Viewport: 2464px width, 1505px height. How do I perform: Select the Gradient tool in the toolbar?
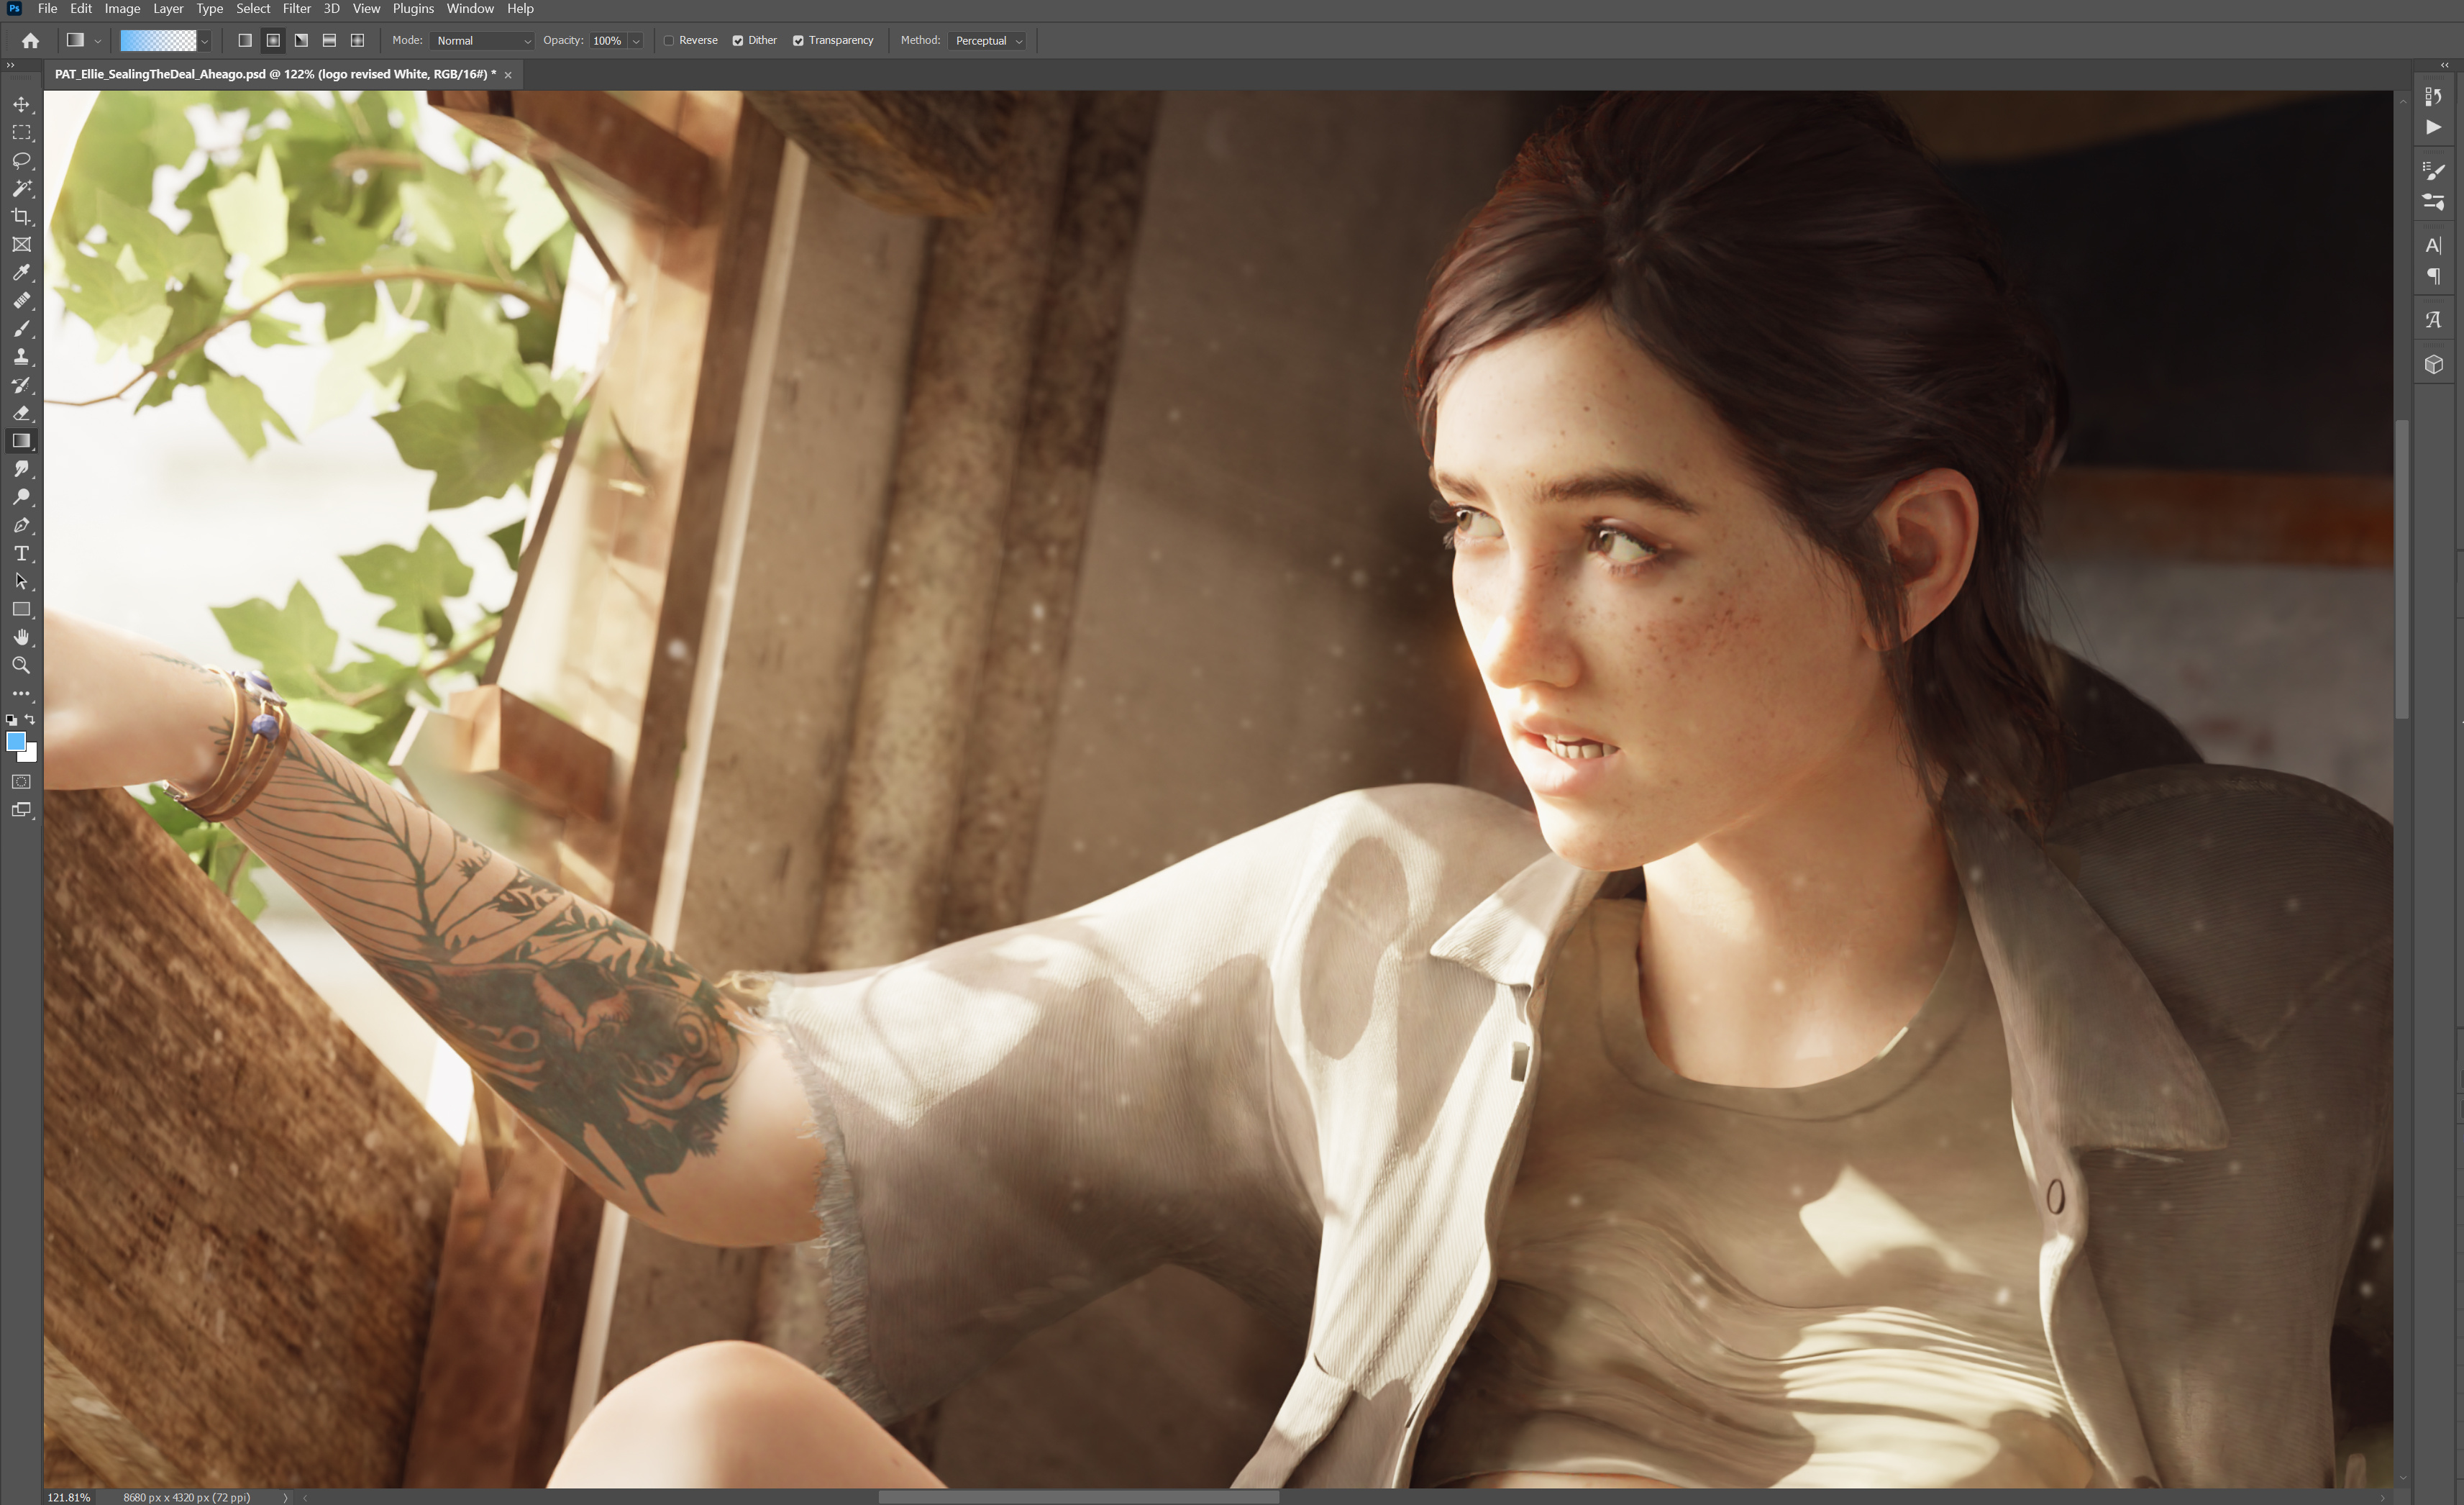coord(21,441)
